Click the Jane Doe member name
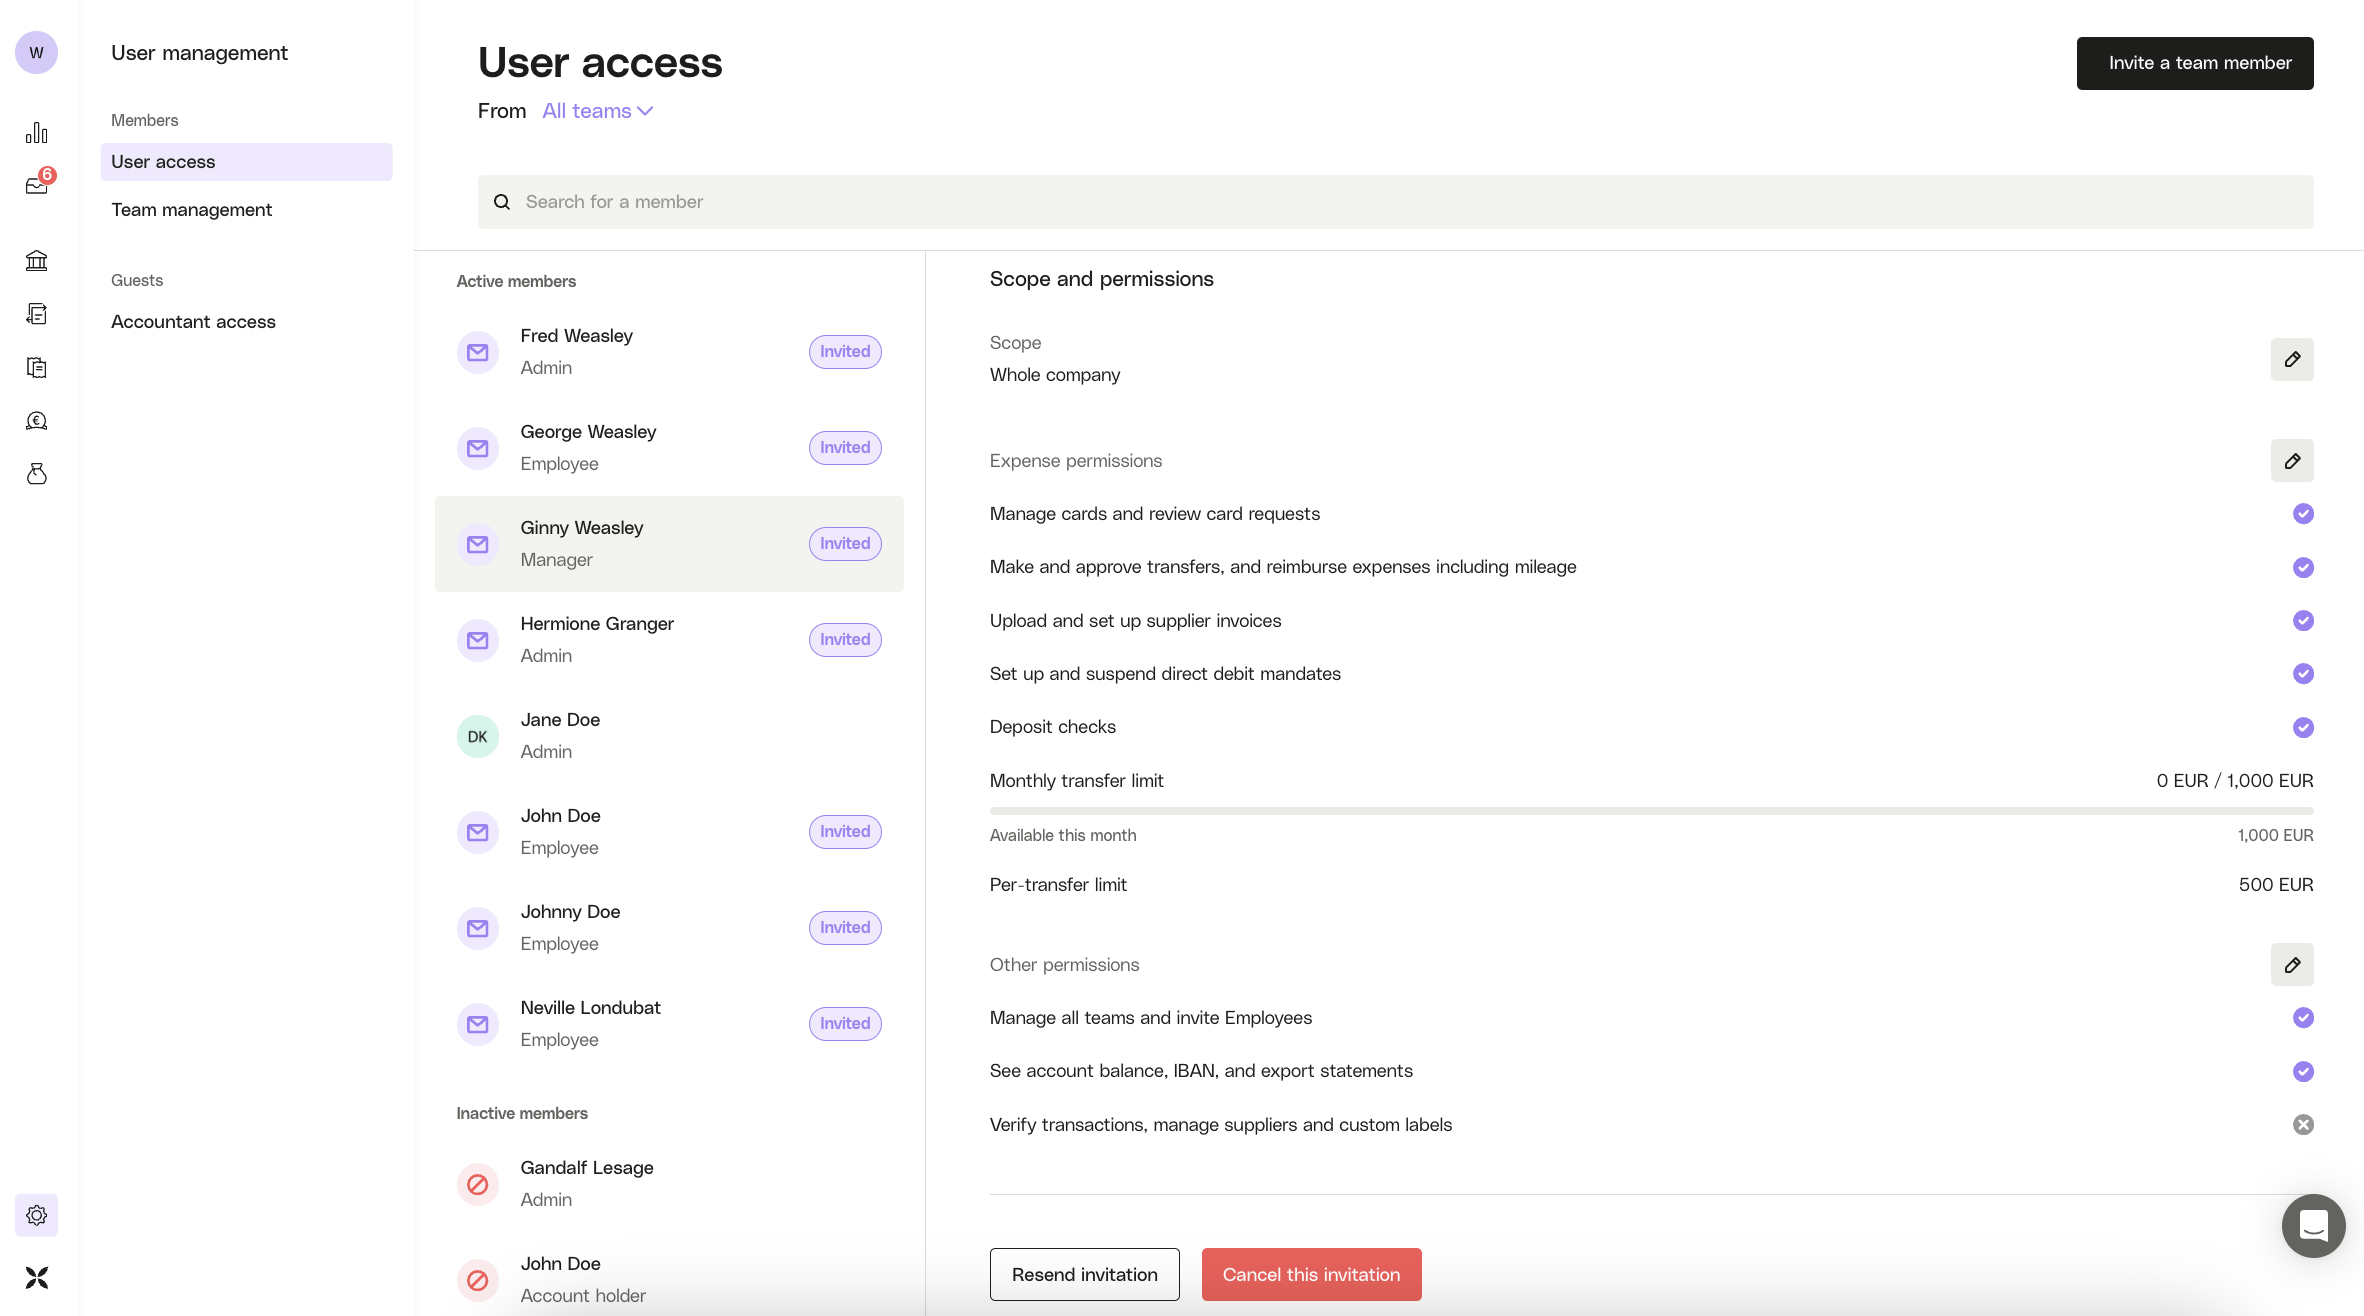Viewport: 2364px width, 1316px height. coord(560,720)
